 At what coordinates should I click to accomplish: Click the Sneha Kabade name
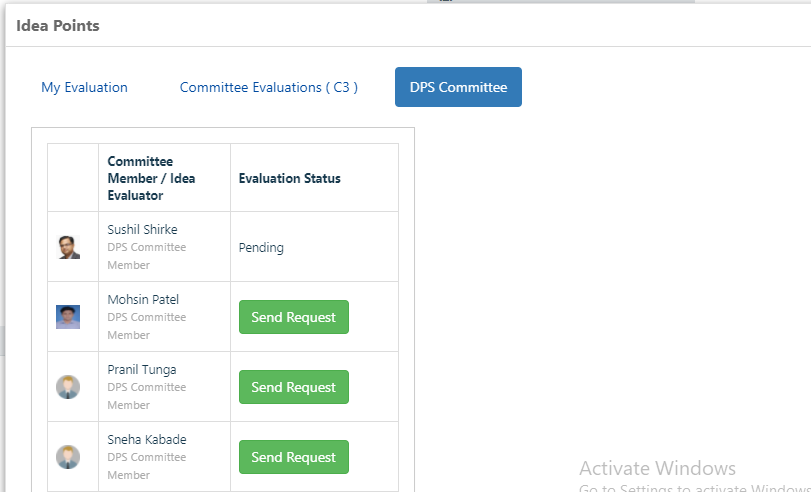click(x=147, y=439)
